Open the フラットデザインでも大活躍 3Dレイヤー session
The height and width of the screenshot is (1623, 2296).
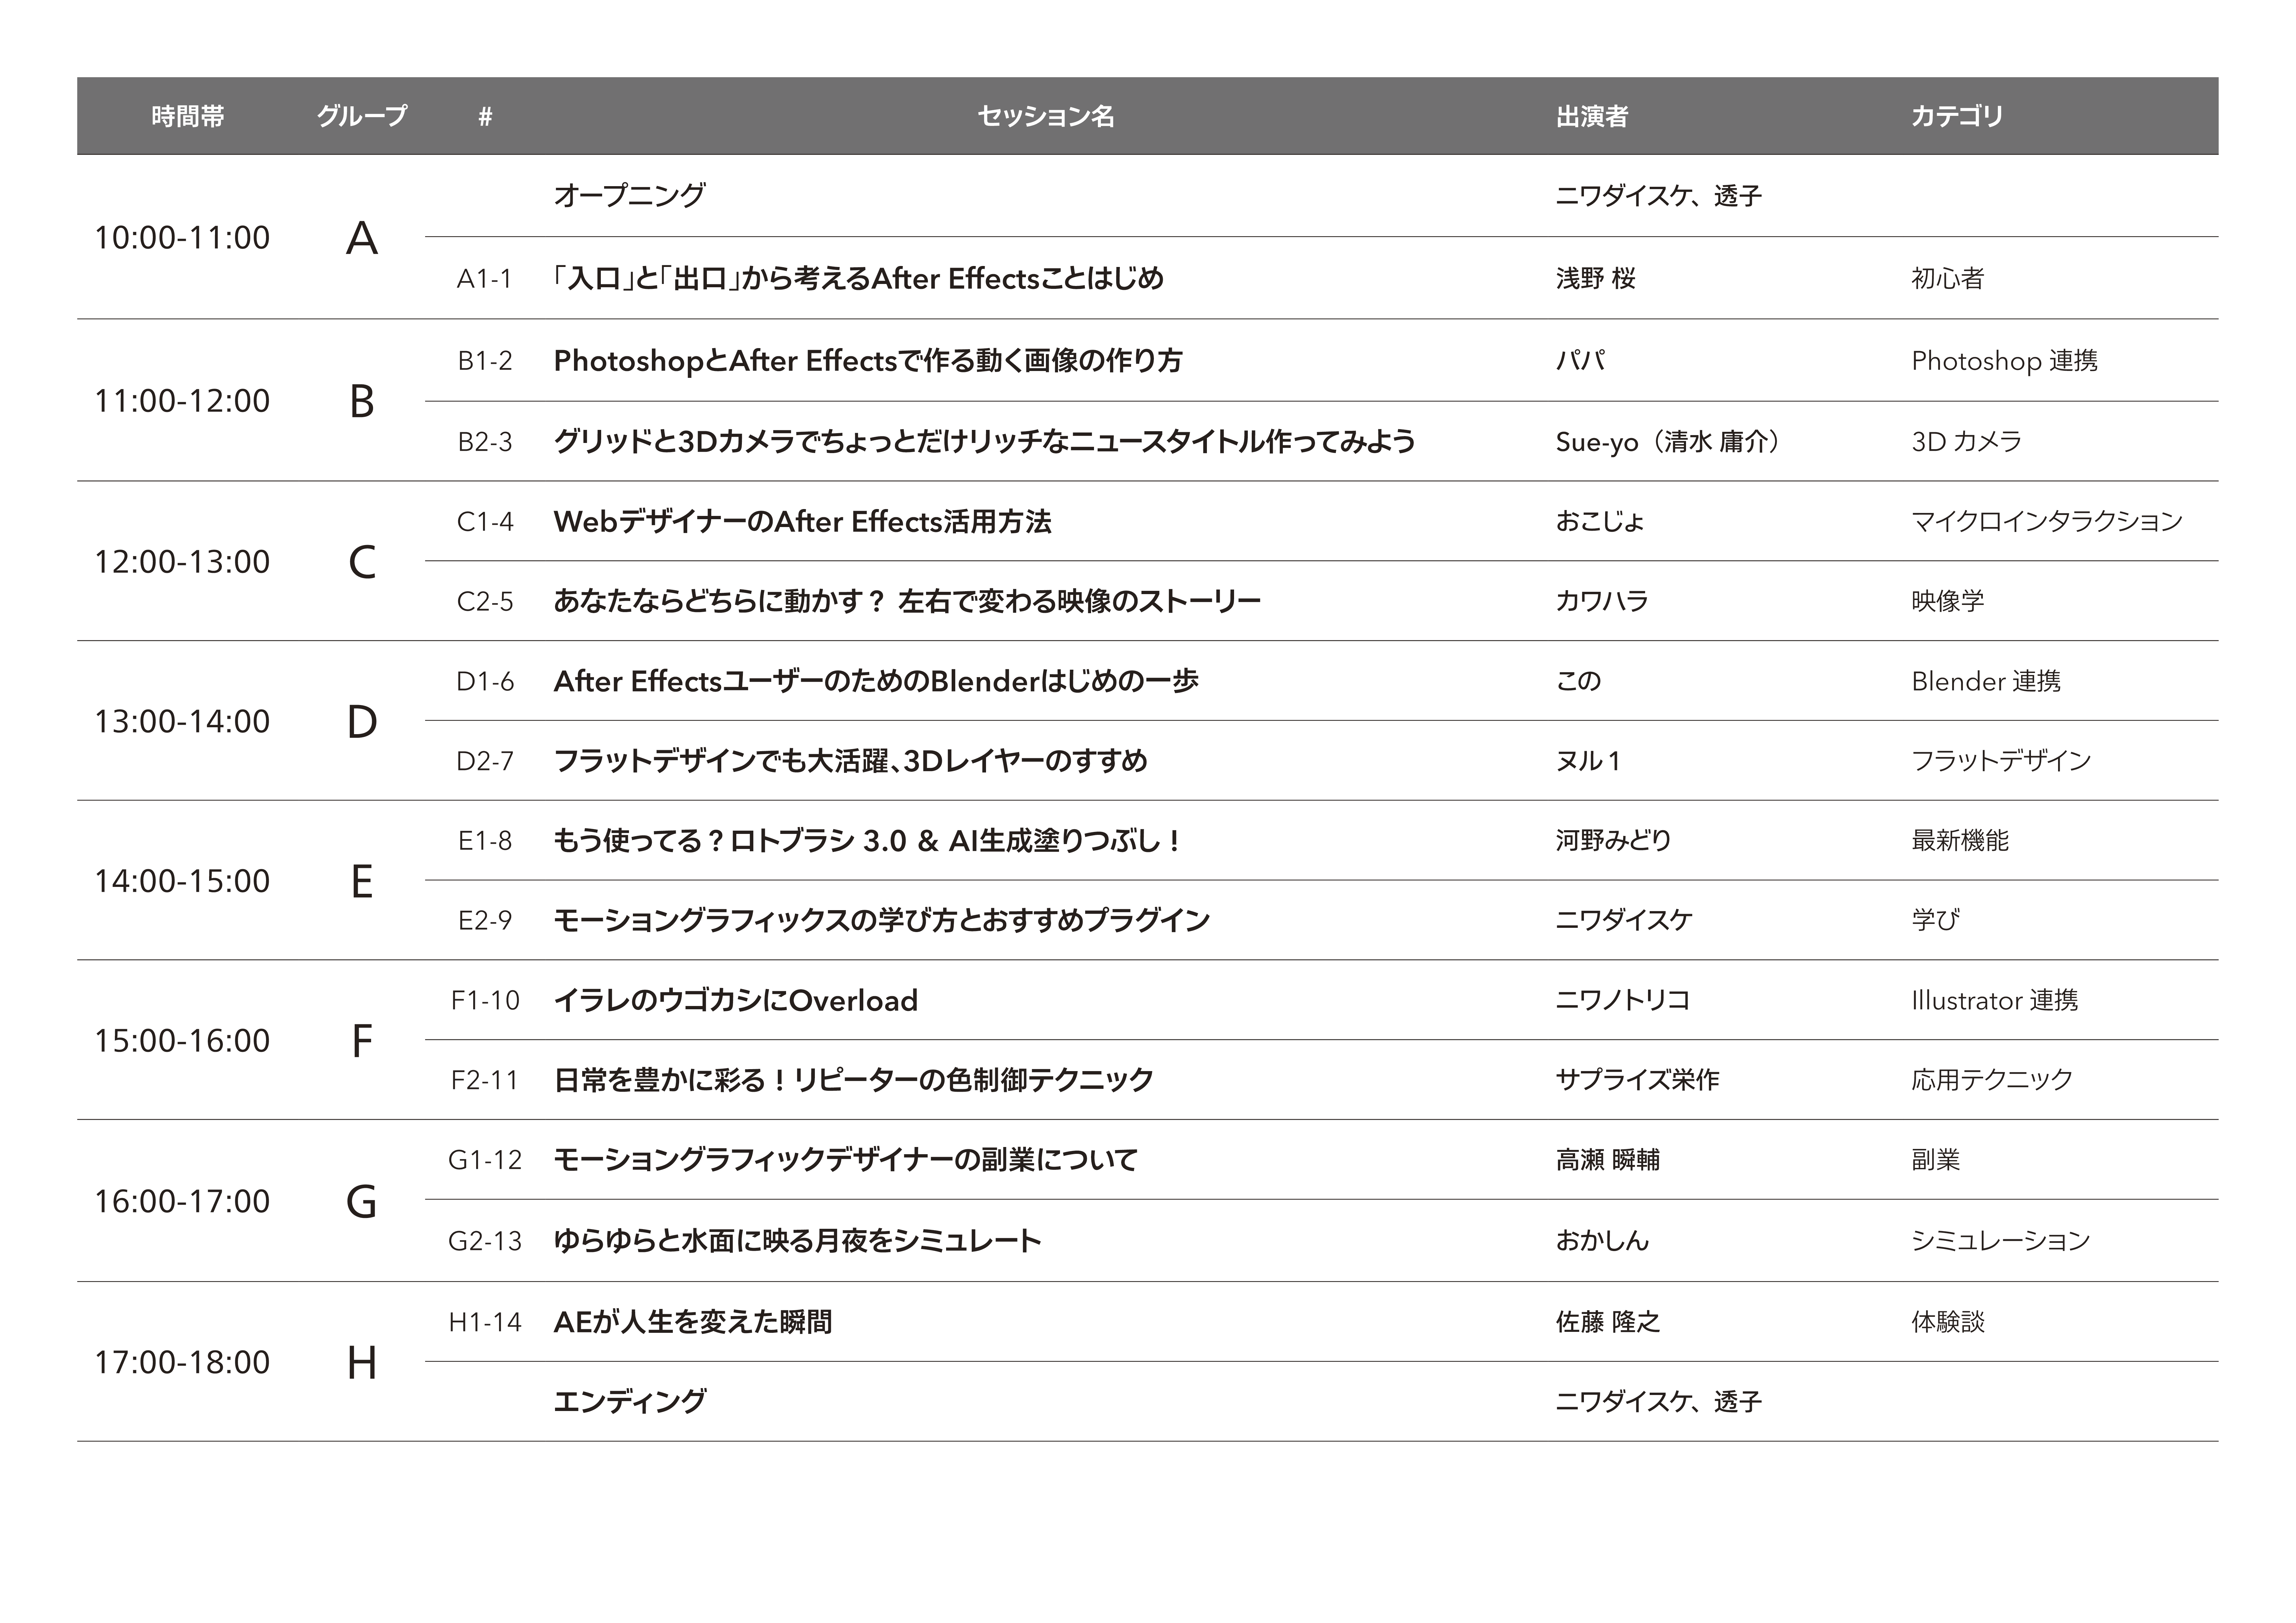coord(851,761)
